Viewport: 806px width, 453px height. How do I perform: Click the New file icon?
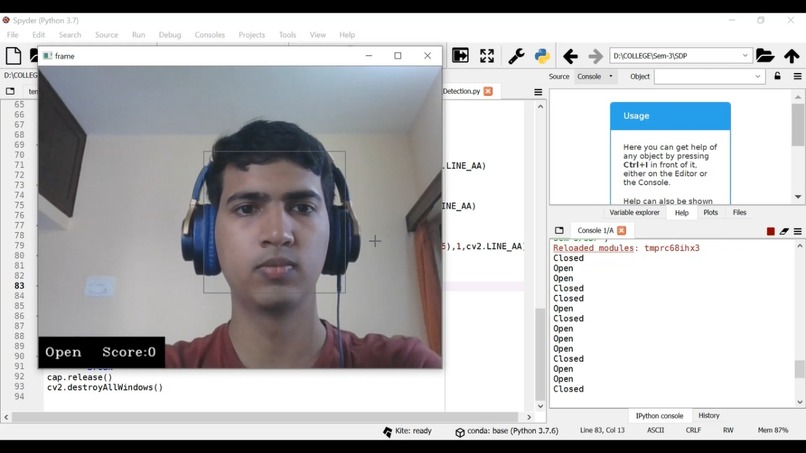13,56
